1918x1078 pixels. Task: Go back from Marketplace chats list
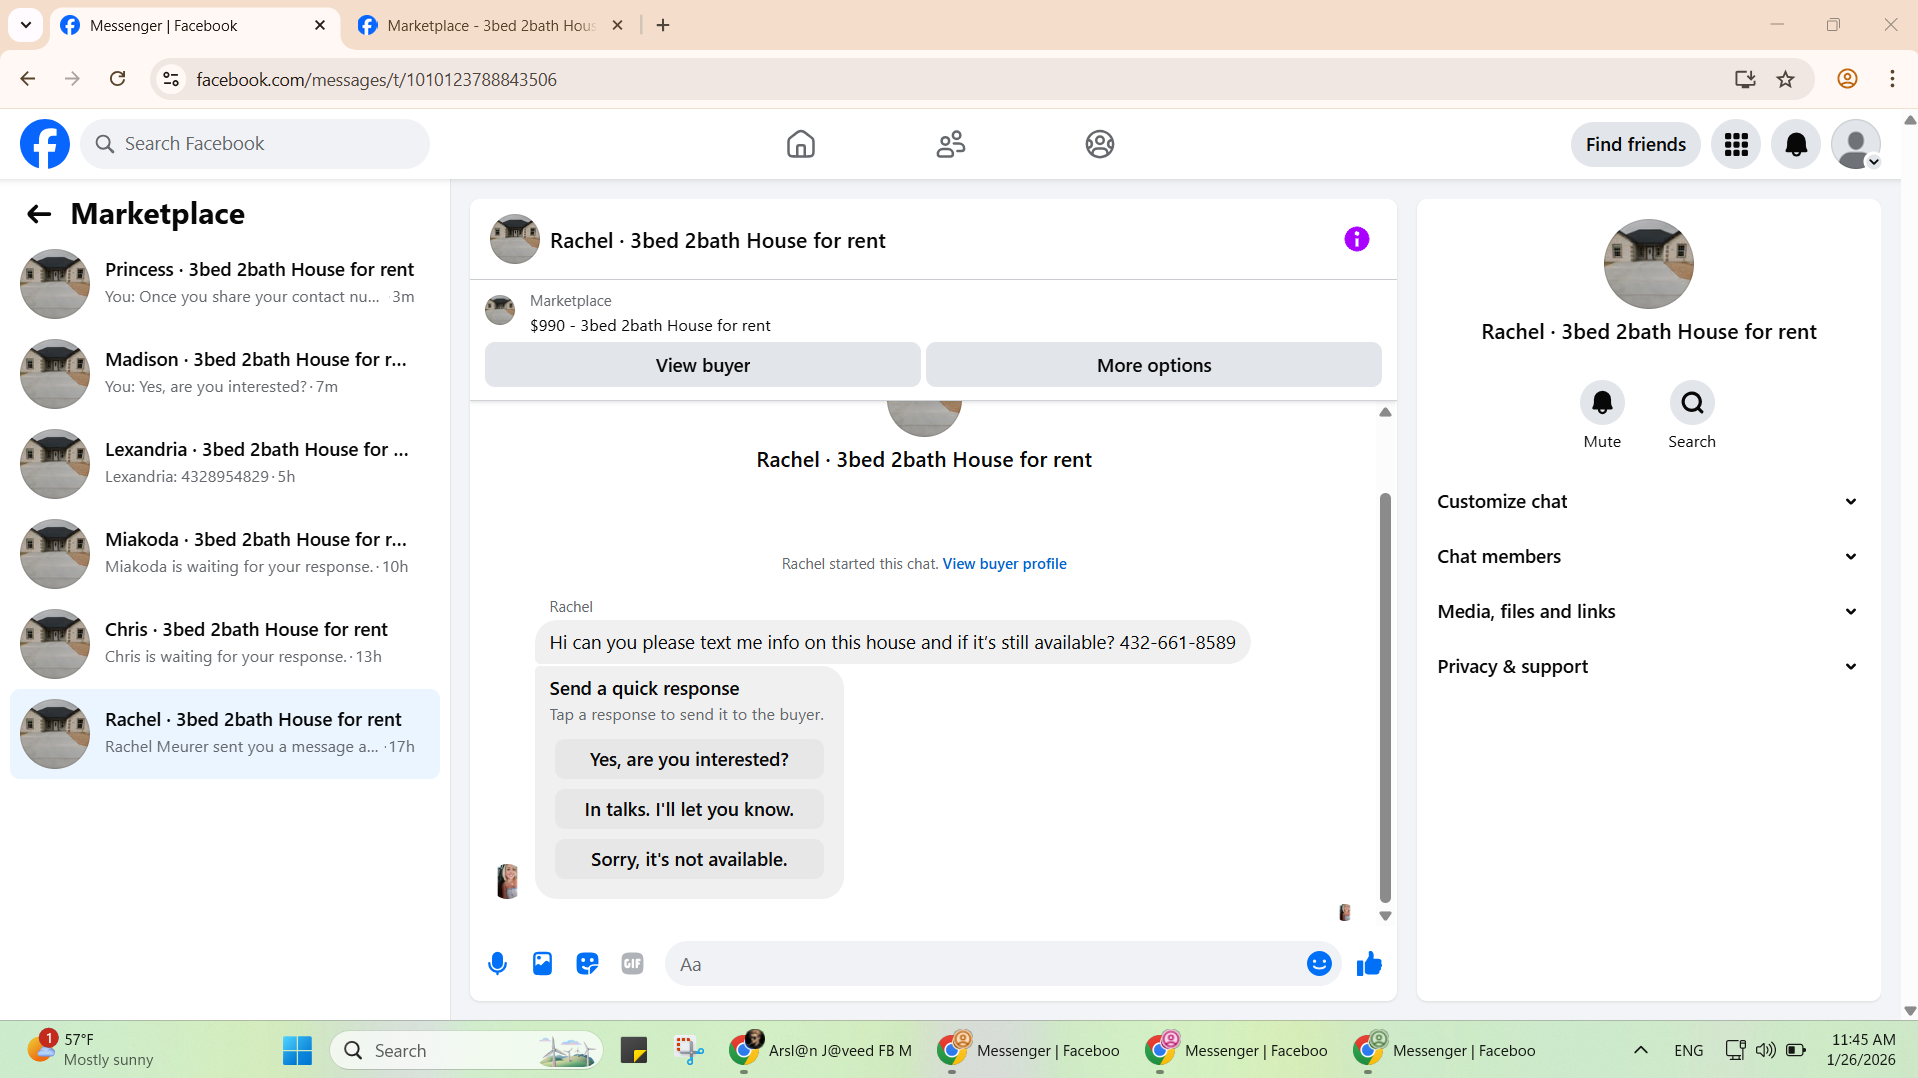click(x=38, y=214)
